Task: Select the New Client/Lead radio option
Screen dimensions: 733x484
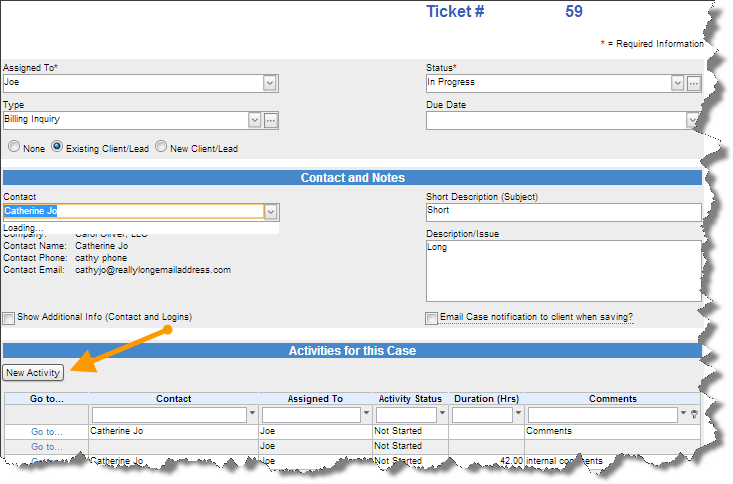Action: (161, 147)
